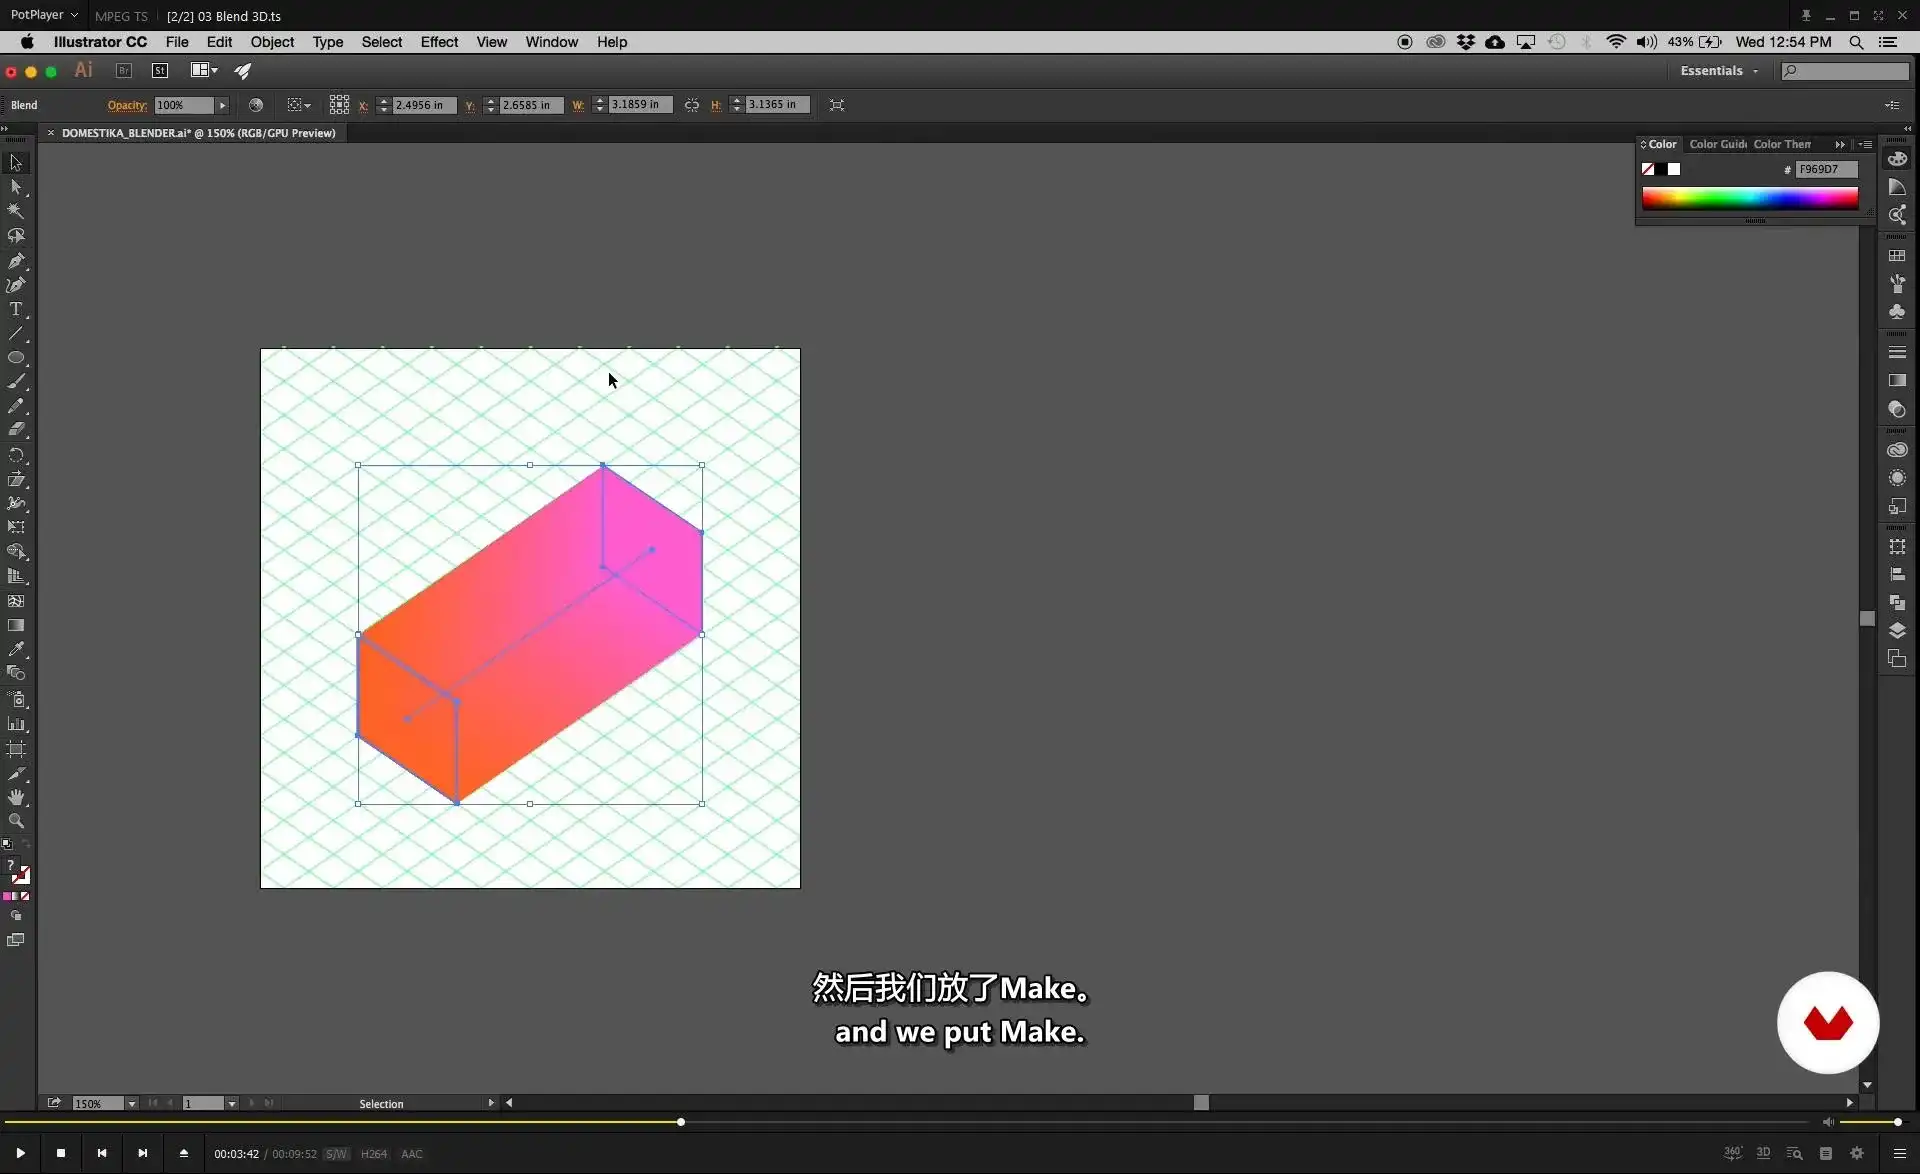Toggle constrain width and height proportions

pos(692,105)
